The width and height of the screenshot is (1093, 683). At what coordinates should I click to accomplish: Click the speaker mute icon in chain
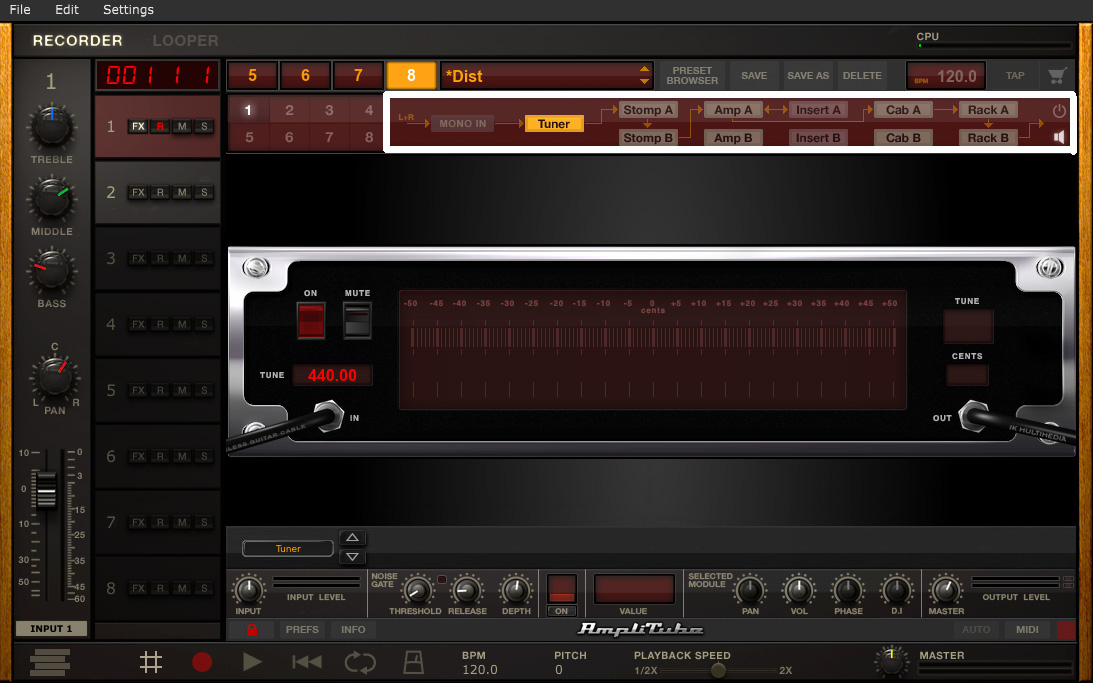(1059, 137)
